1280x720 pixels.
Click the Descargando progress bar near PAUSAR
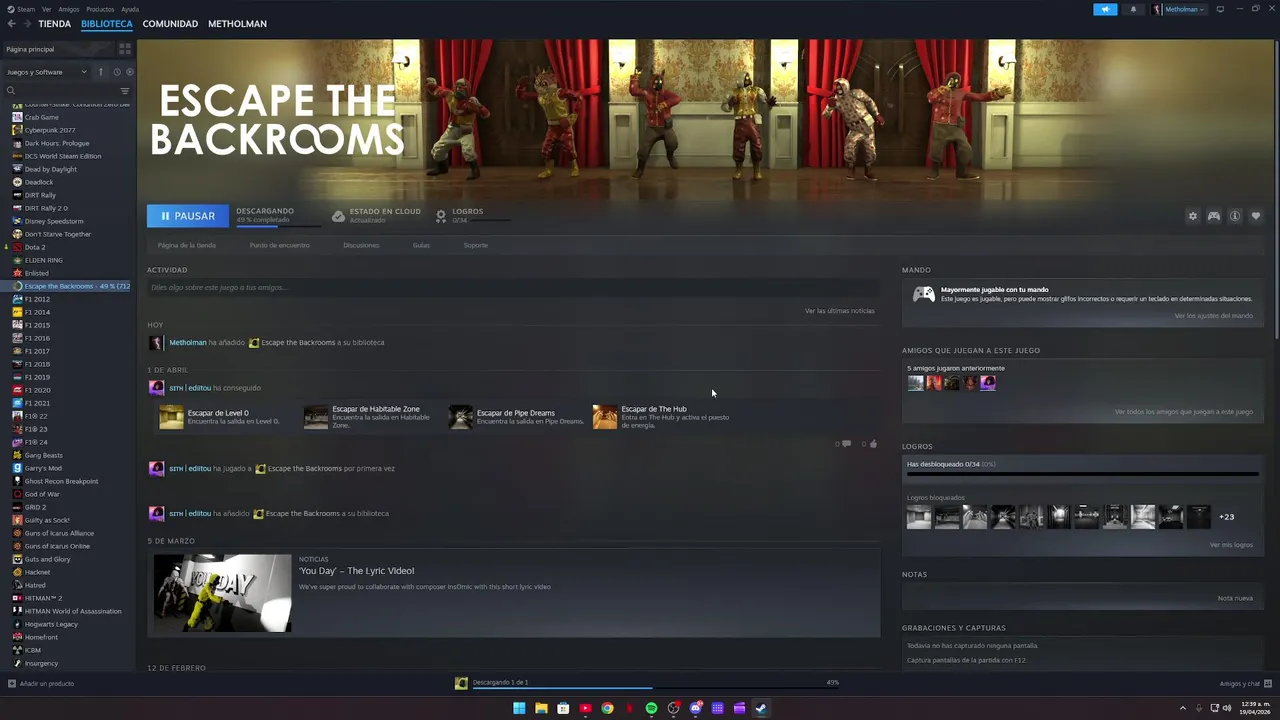click(x=278, y=225)
